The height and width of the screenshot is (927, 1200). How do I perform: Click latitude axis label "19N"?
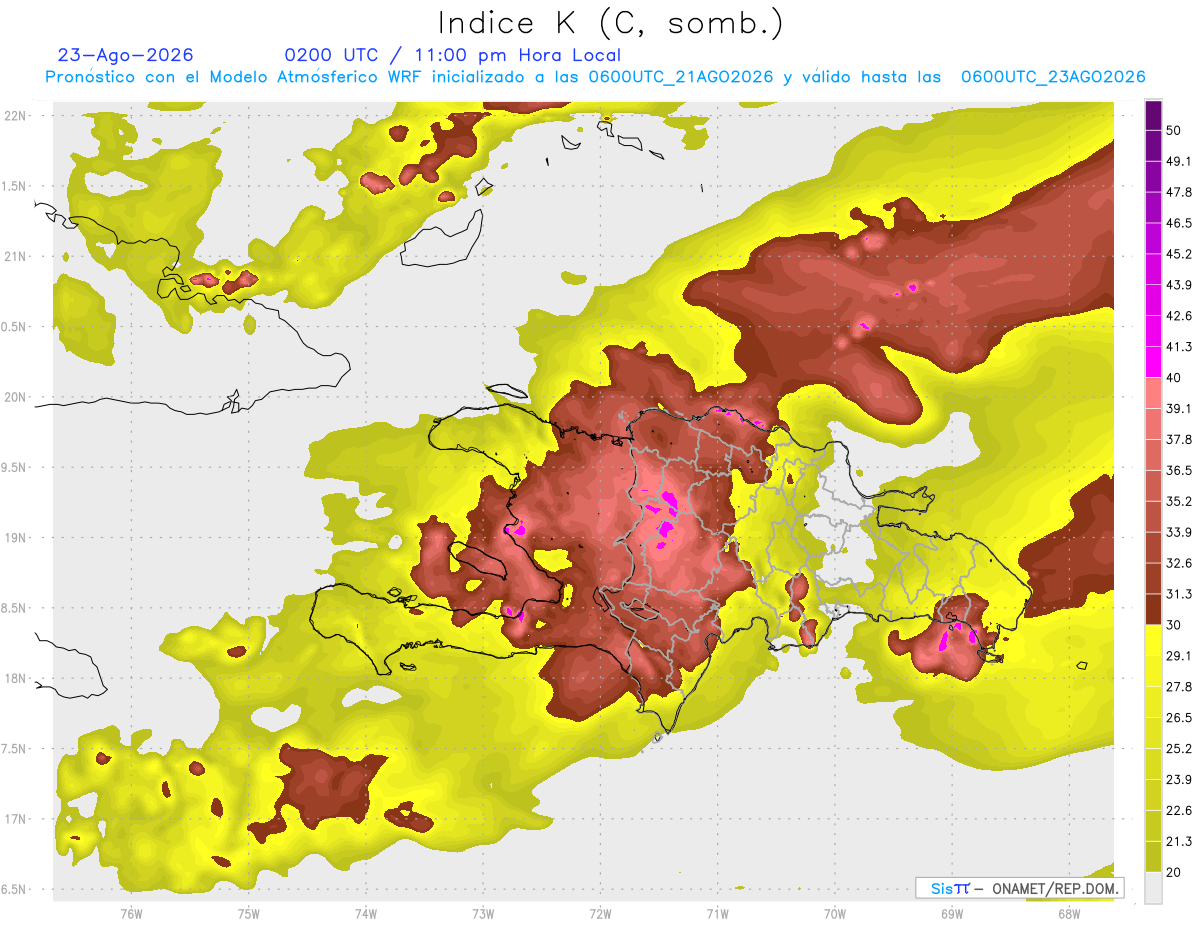(17, 538)
